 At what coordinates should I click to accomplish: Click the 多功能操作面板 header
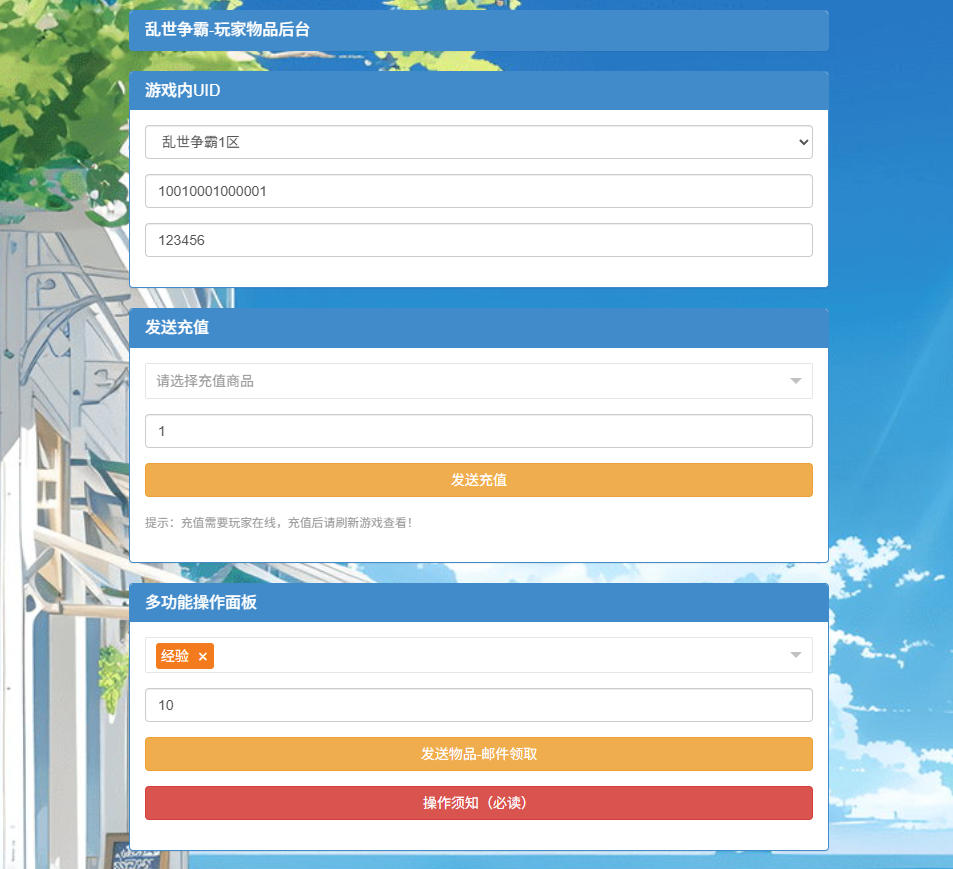pyautogui.click(x=478, y=602)
